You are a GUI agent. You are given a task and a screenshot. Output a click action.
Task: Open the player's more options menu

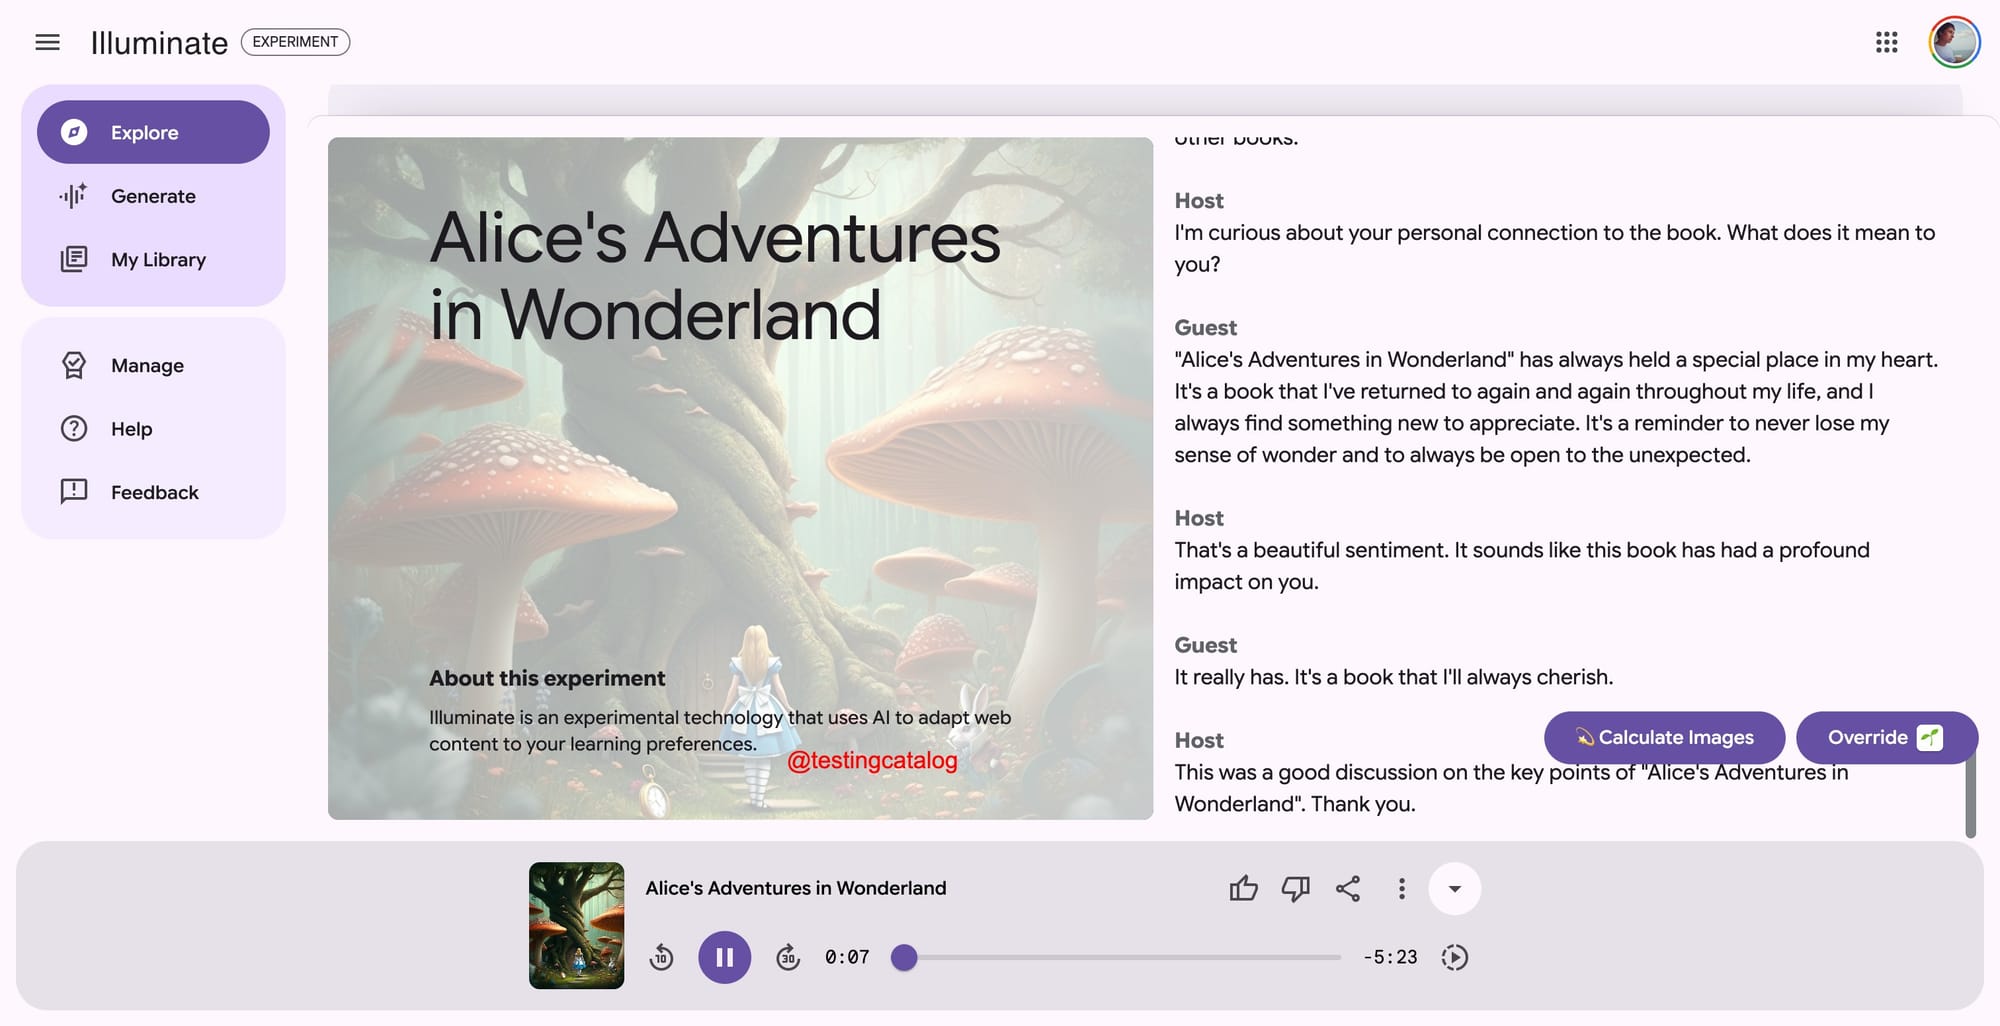click(1401, 888)
